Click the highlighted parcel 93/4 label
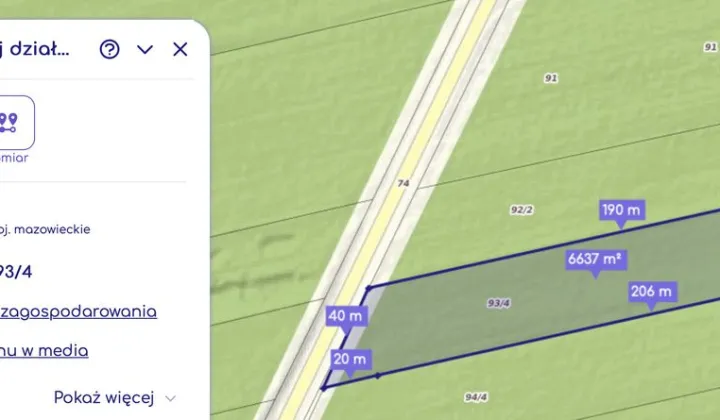 498,303
